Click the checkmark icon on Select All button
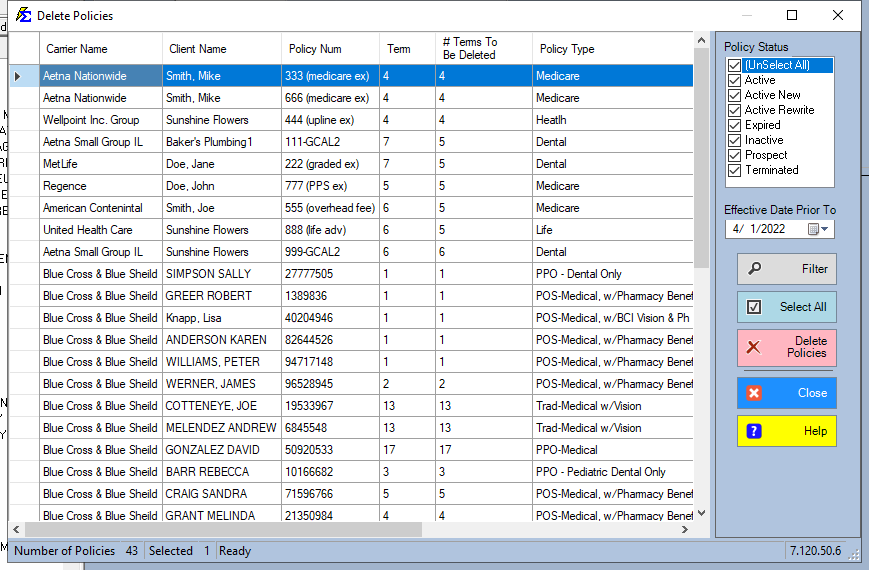The height and width of the screenshot is (570, 869). coord(754,307)
